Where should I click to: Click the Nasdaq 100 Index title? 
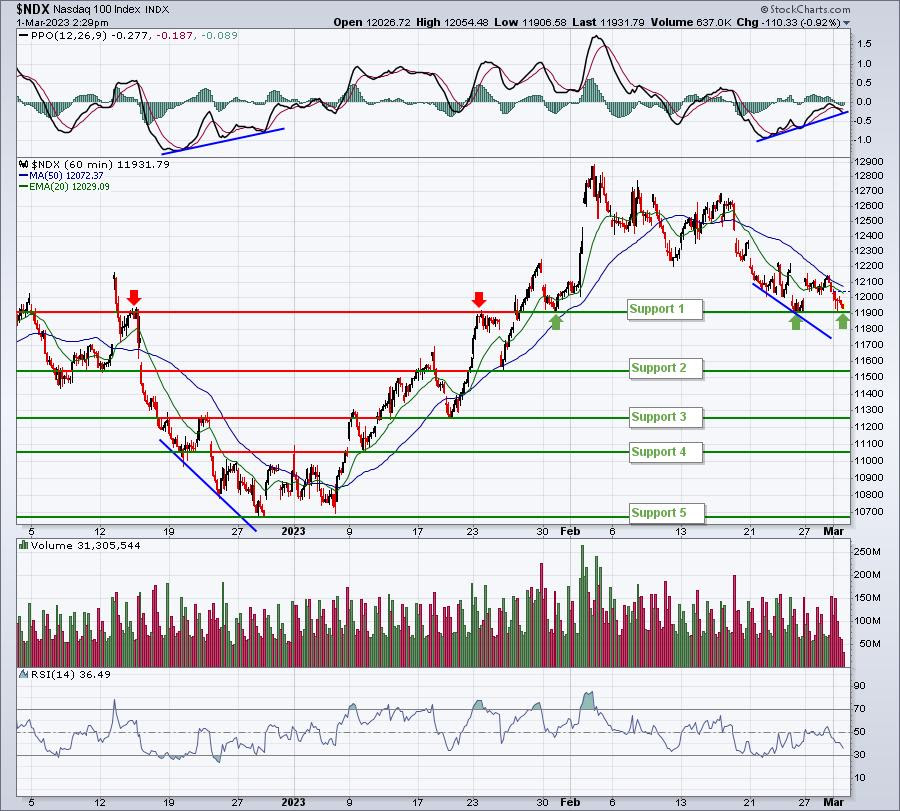coord(96,10)
